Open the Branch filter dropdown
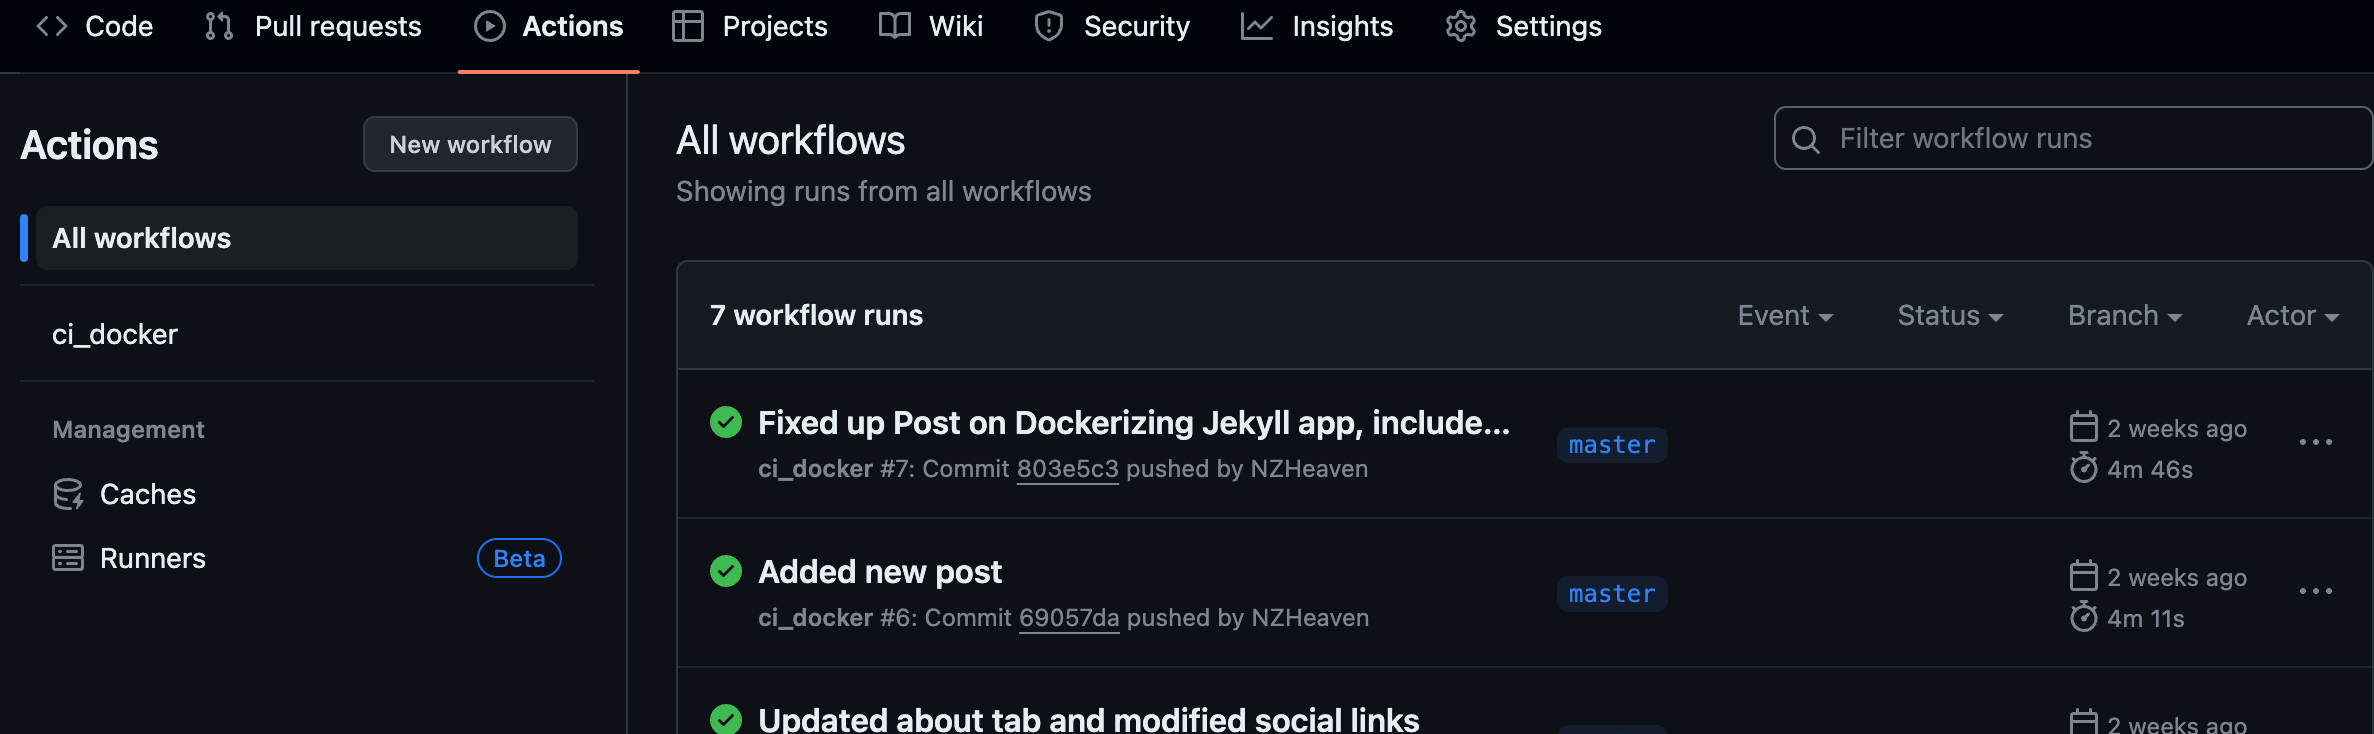The height and width of the screenshot is (734, 2374). coord(2124,316)
